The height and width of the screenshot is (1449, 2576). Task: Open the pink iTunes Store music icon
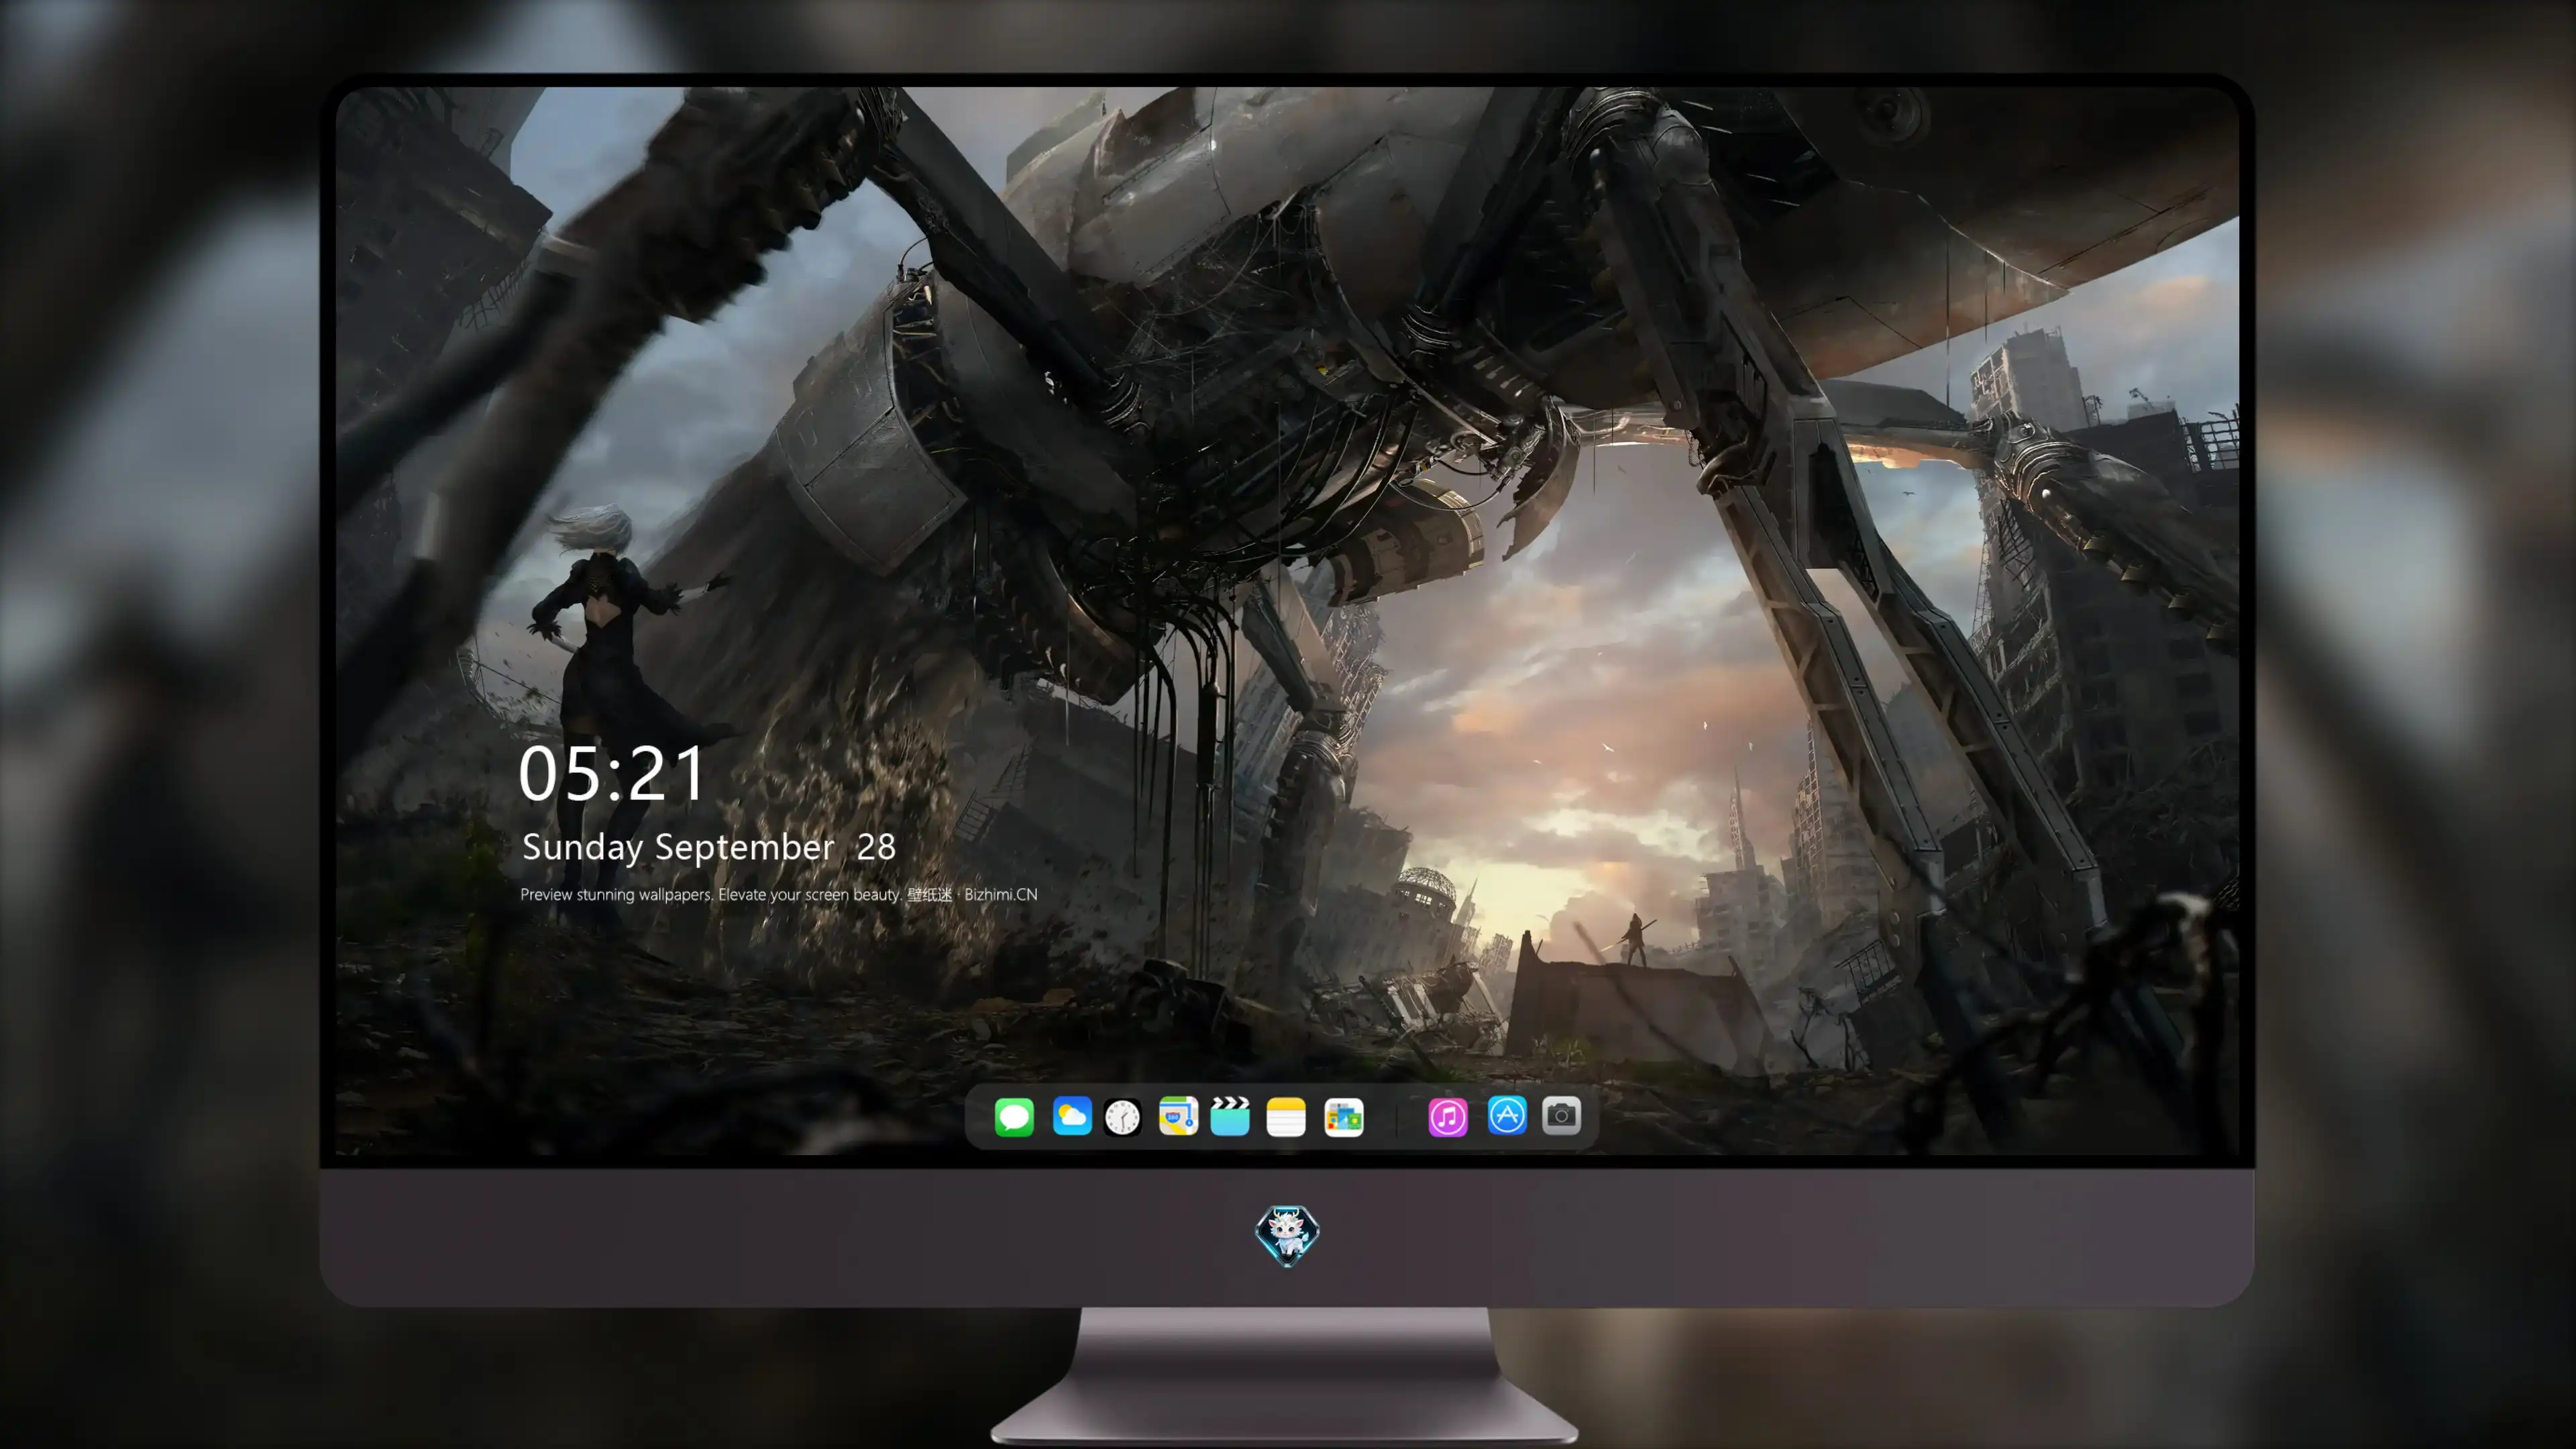1448,1117
